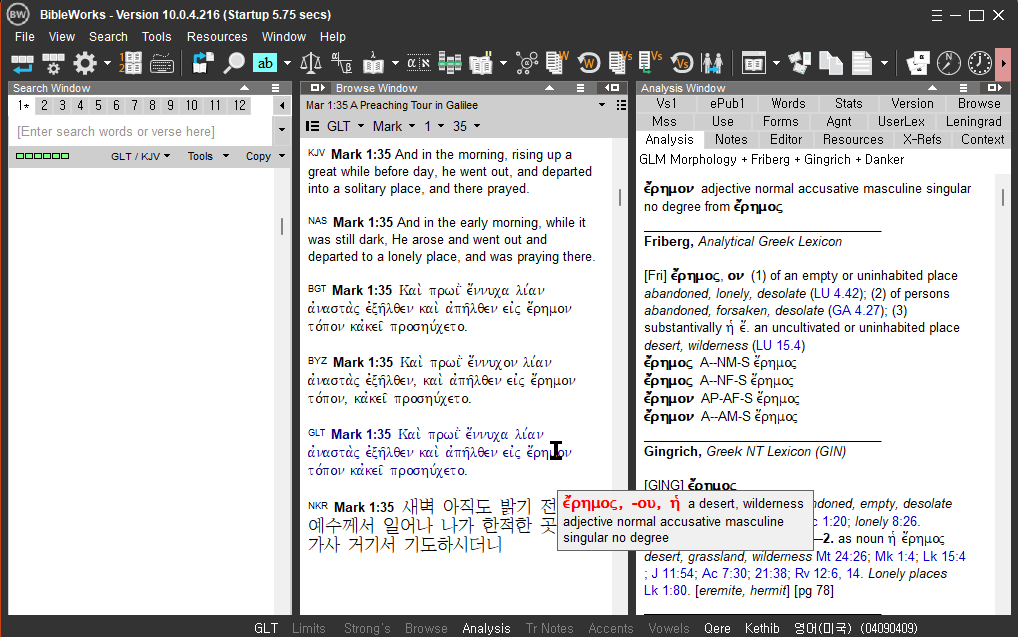This screenshot has height=637, width=1018.
Task: Select search tab 5
Action: (x=98, y=105)
